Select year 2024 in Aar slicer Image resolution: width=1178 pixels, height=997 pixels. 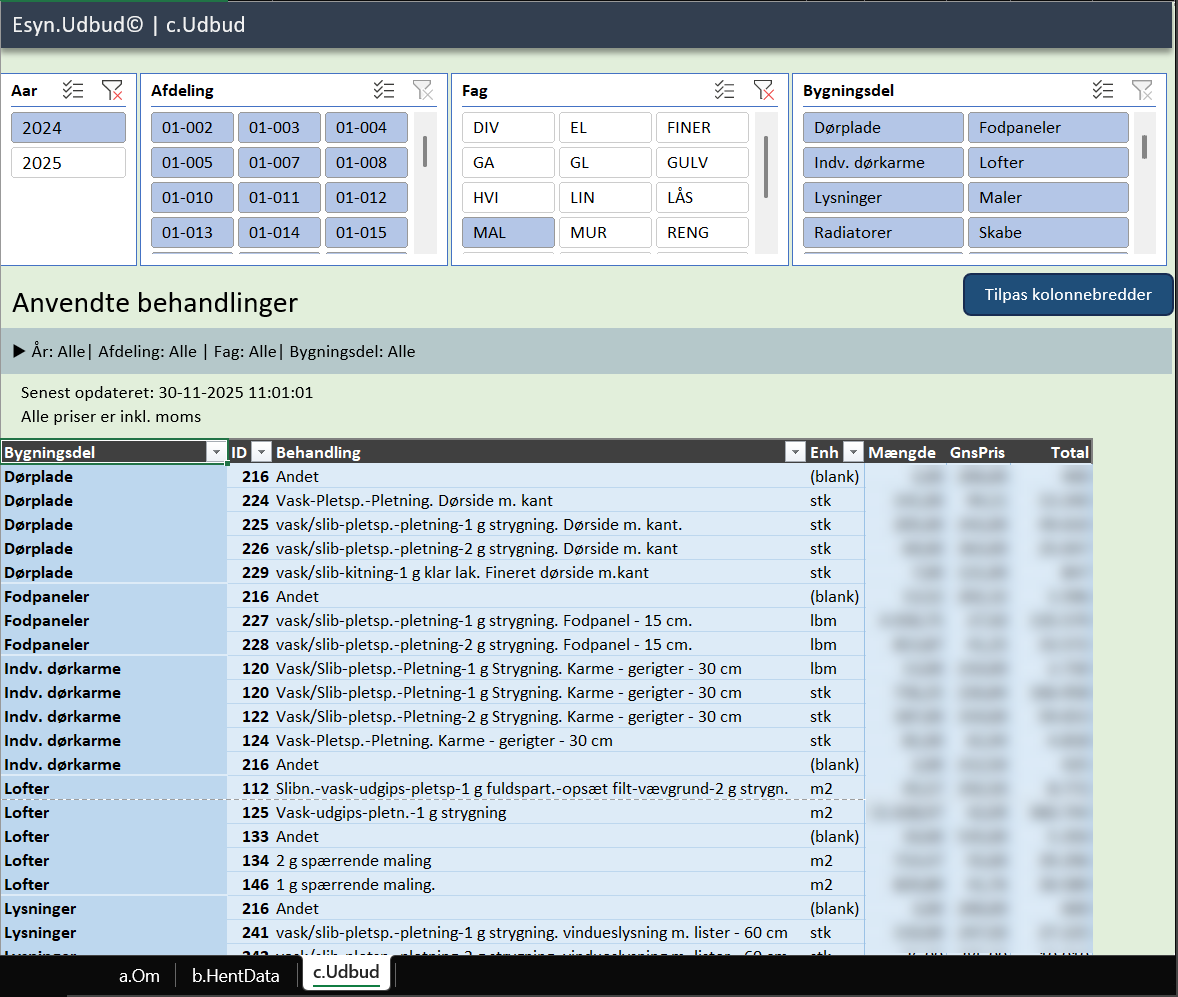[x=68, y=128]
